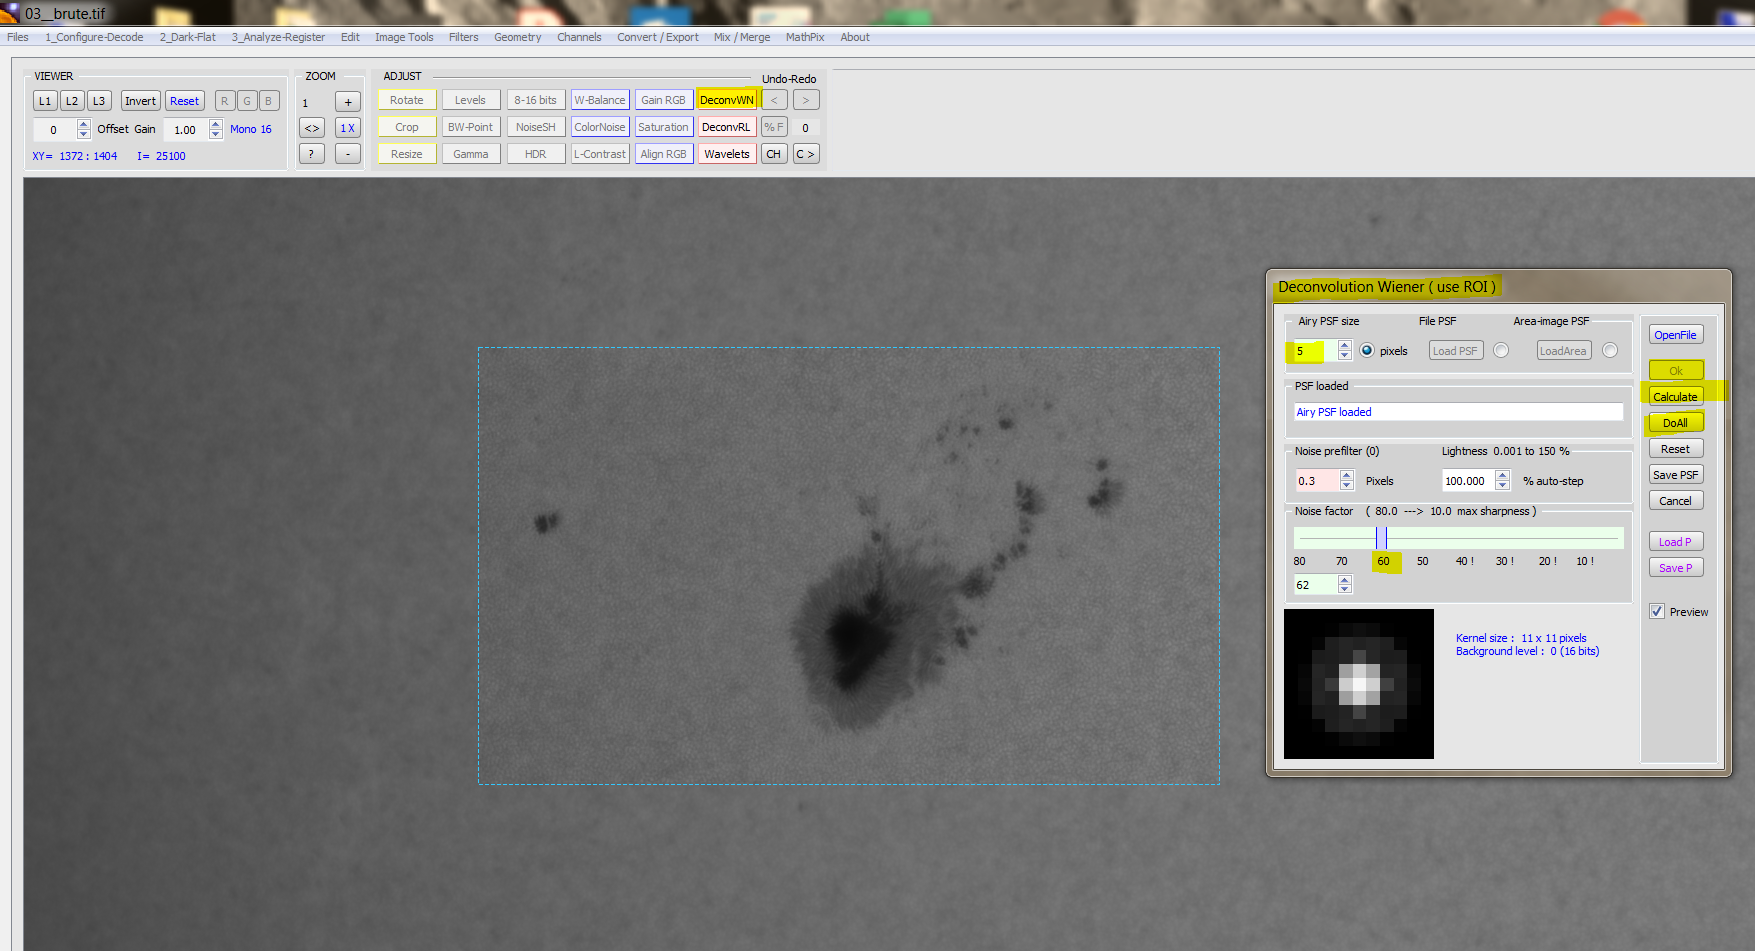
Task: Open the Saturation tool
Action: (664, 127)
